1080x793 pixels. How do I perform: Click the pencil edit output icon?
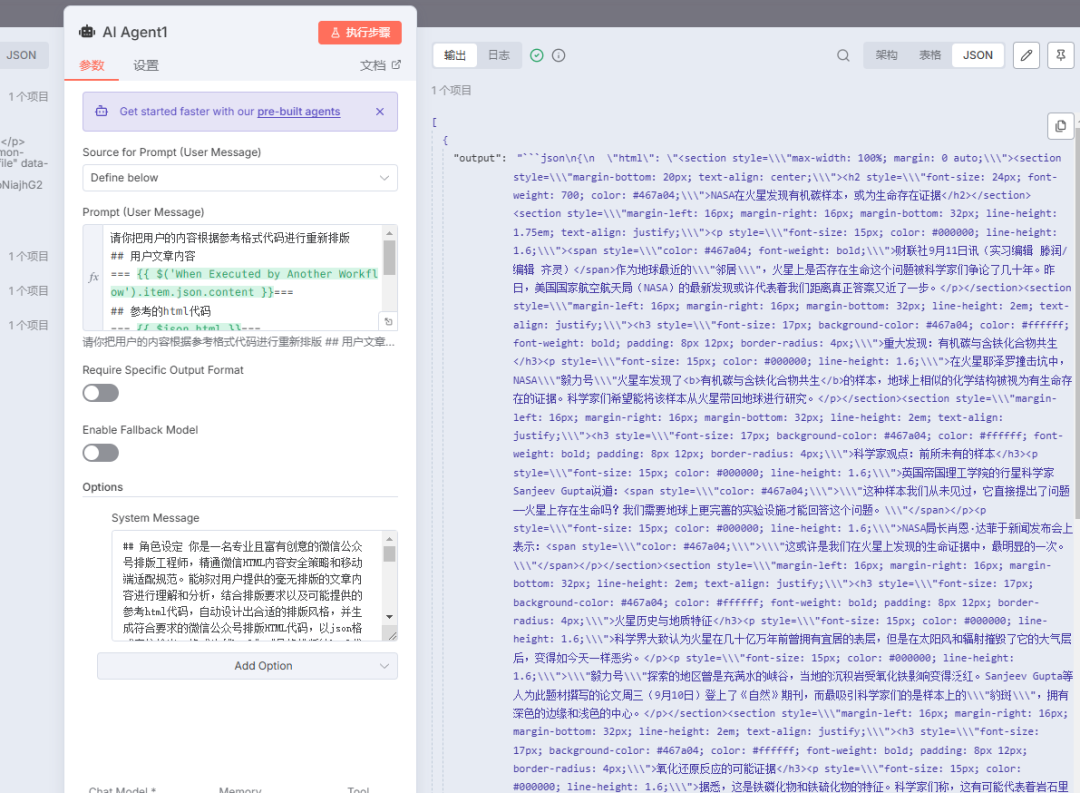pyautogui.click(x=1026, y=55)
